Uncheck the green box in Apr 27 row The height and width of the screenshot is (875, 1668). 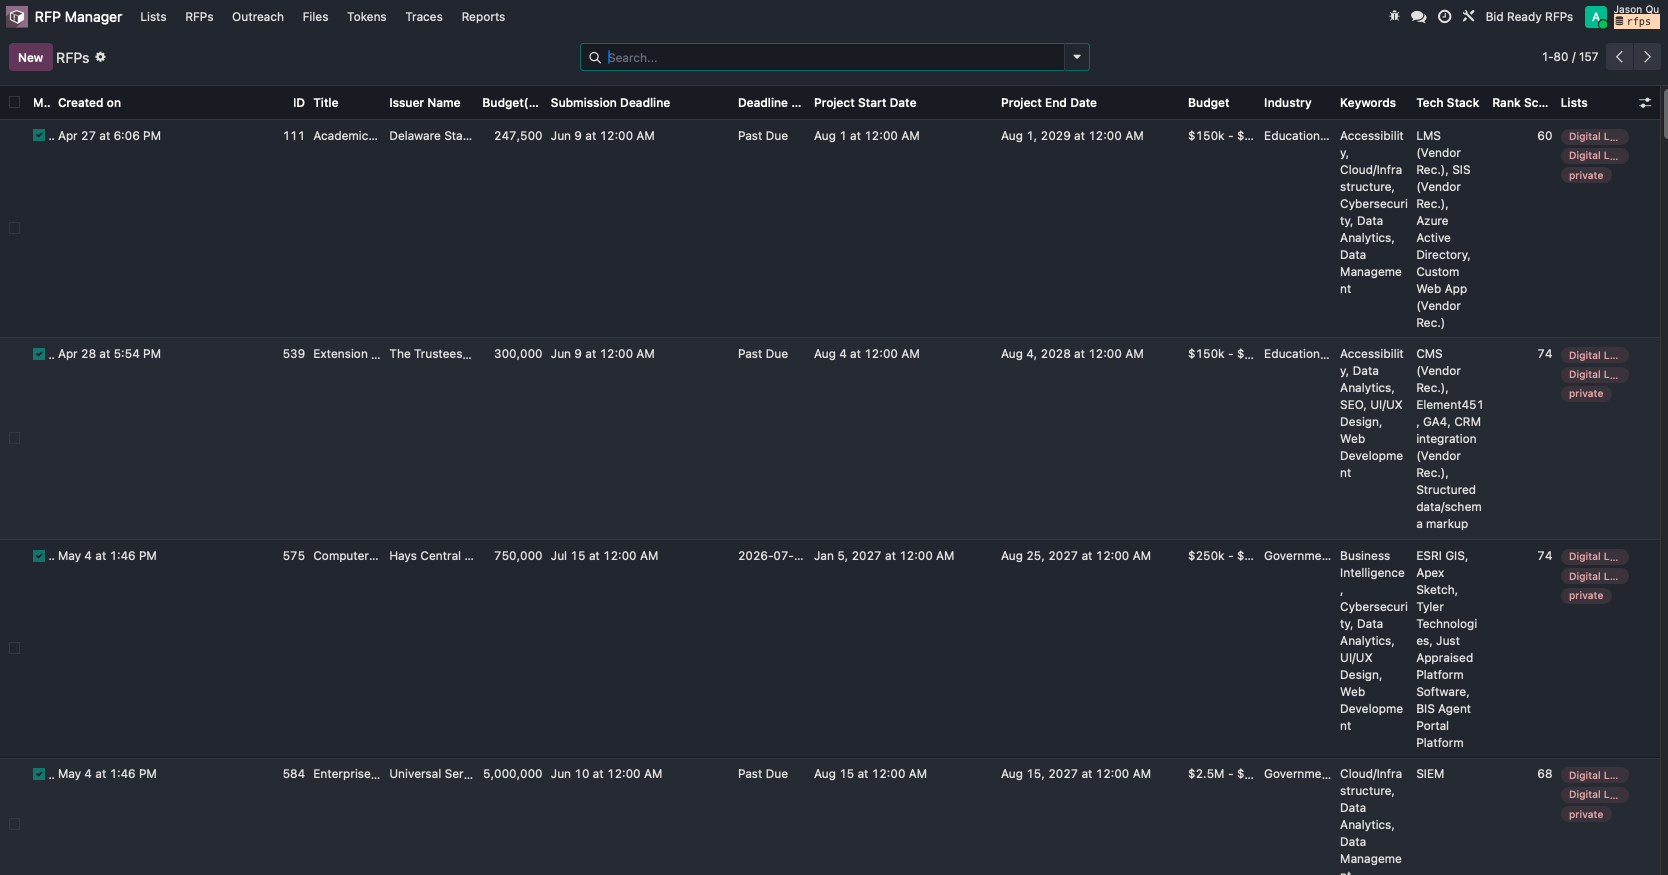[39, 136]
